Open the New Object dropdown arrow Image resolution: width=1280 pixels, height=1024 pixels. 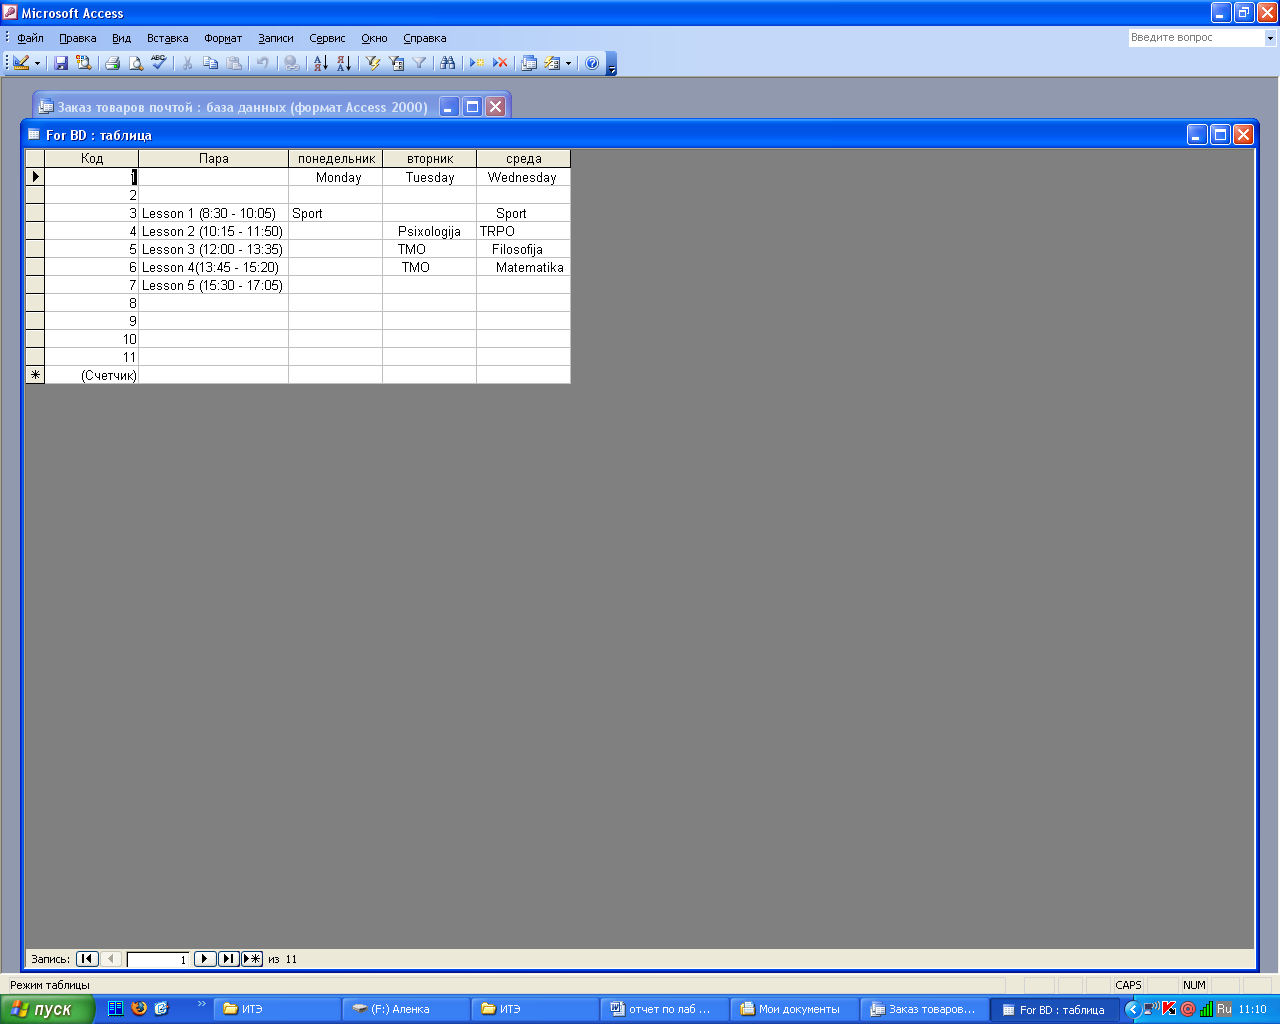tap(568, 62)
